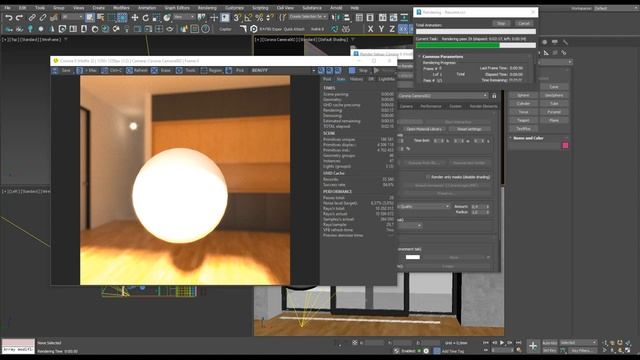Viewport: 640px width, 360px height.
Task: Toggle the Angle Snap icon
Action: (248, 18)
